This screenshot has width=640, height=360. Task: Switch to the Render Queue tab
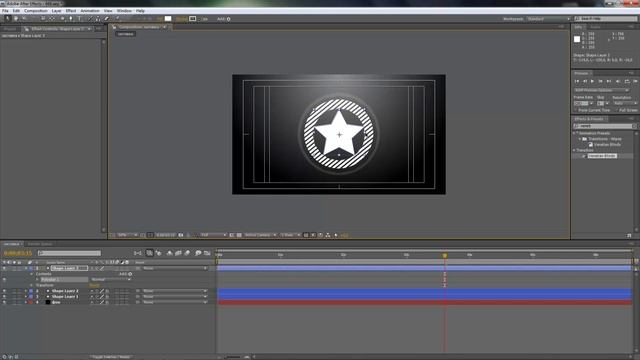pyautogui.click(x=40, y=244)
